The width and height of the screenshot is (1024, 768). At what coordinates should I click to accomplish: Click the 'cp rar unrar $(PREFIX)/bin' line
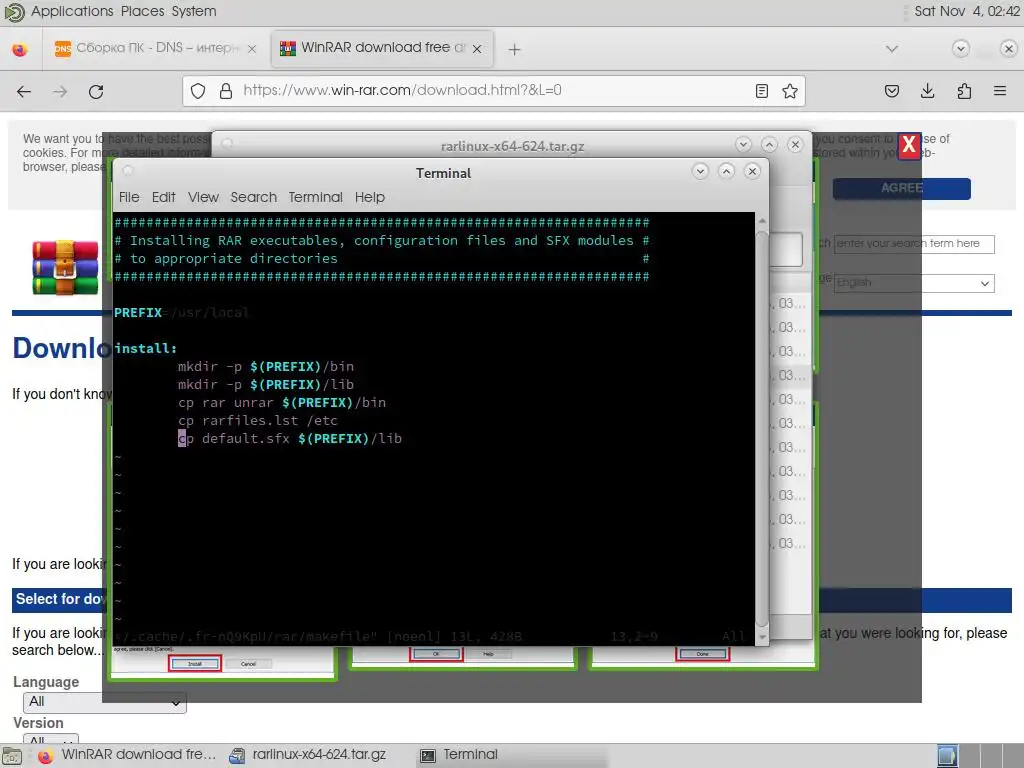[x=282, y=403]
